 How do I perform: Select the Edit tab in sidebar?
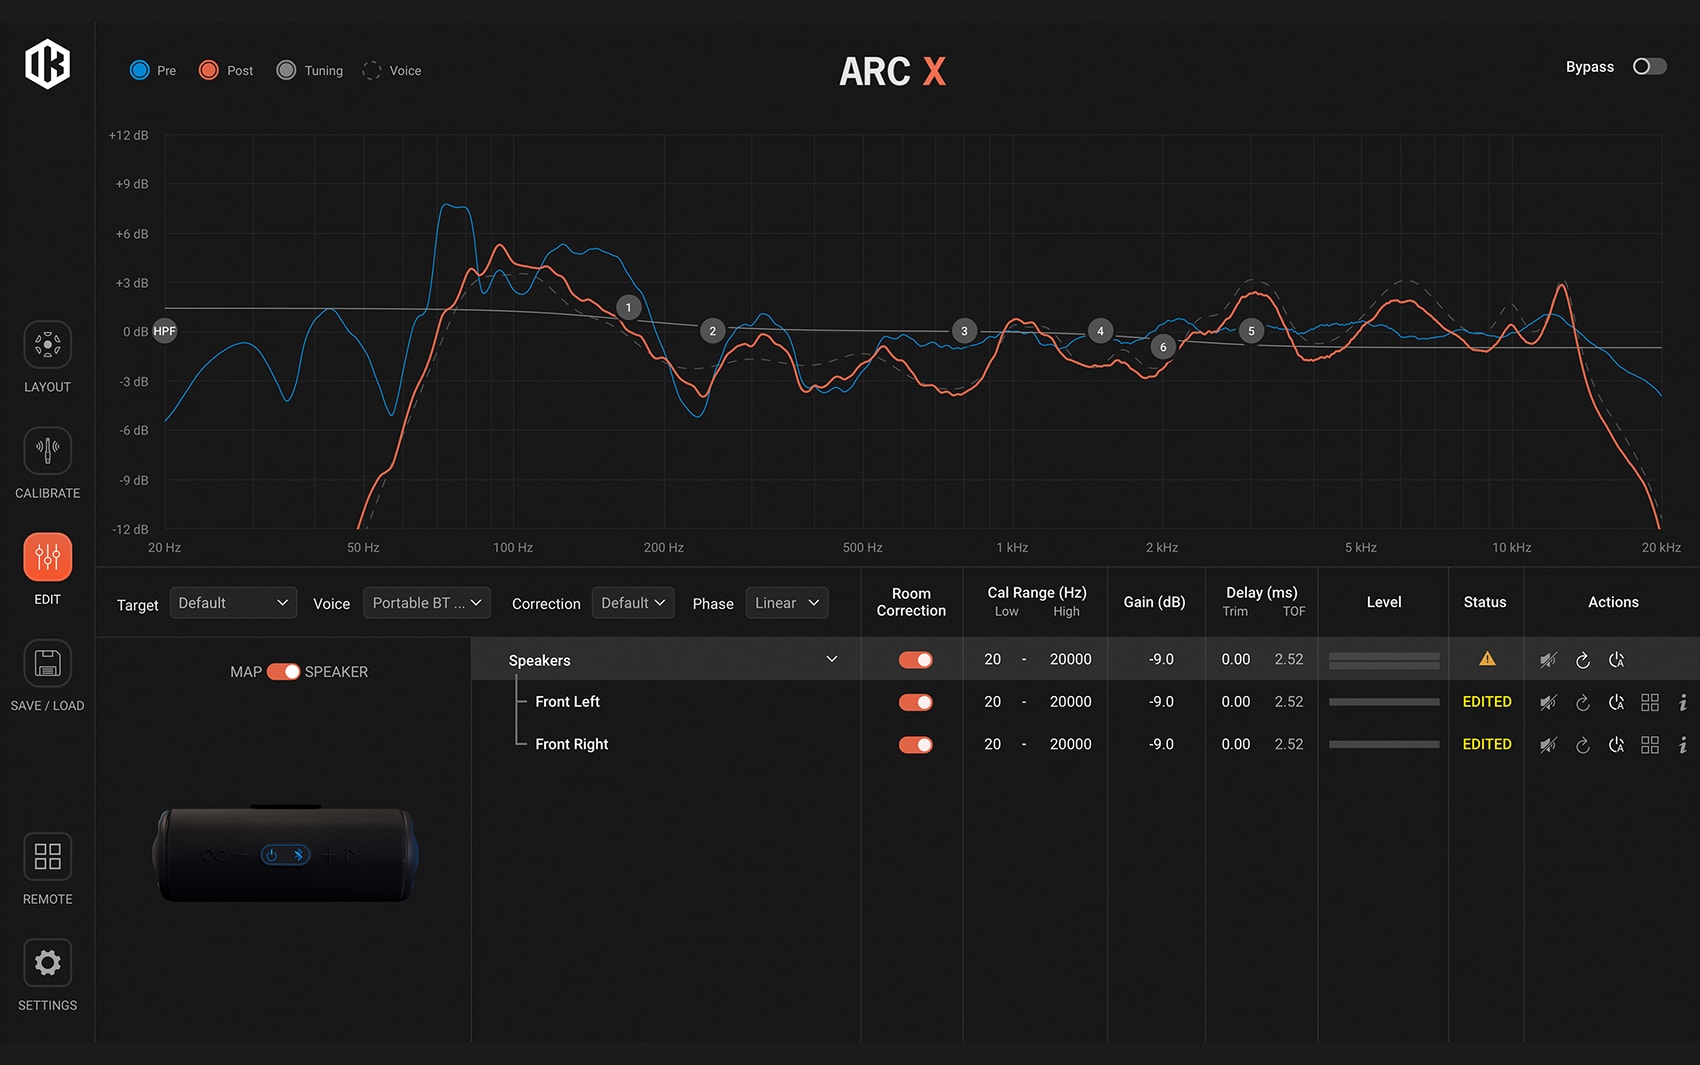(x=47, y=557)
